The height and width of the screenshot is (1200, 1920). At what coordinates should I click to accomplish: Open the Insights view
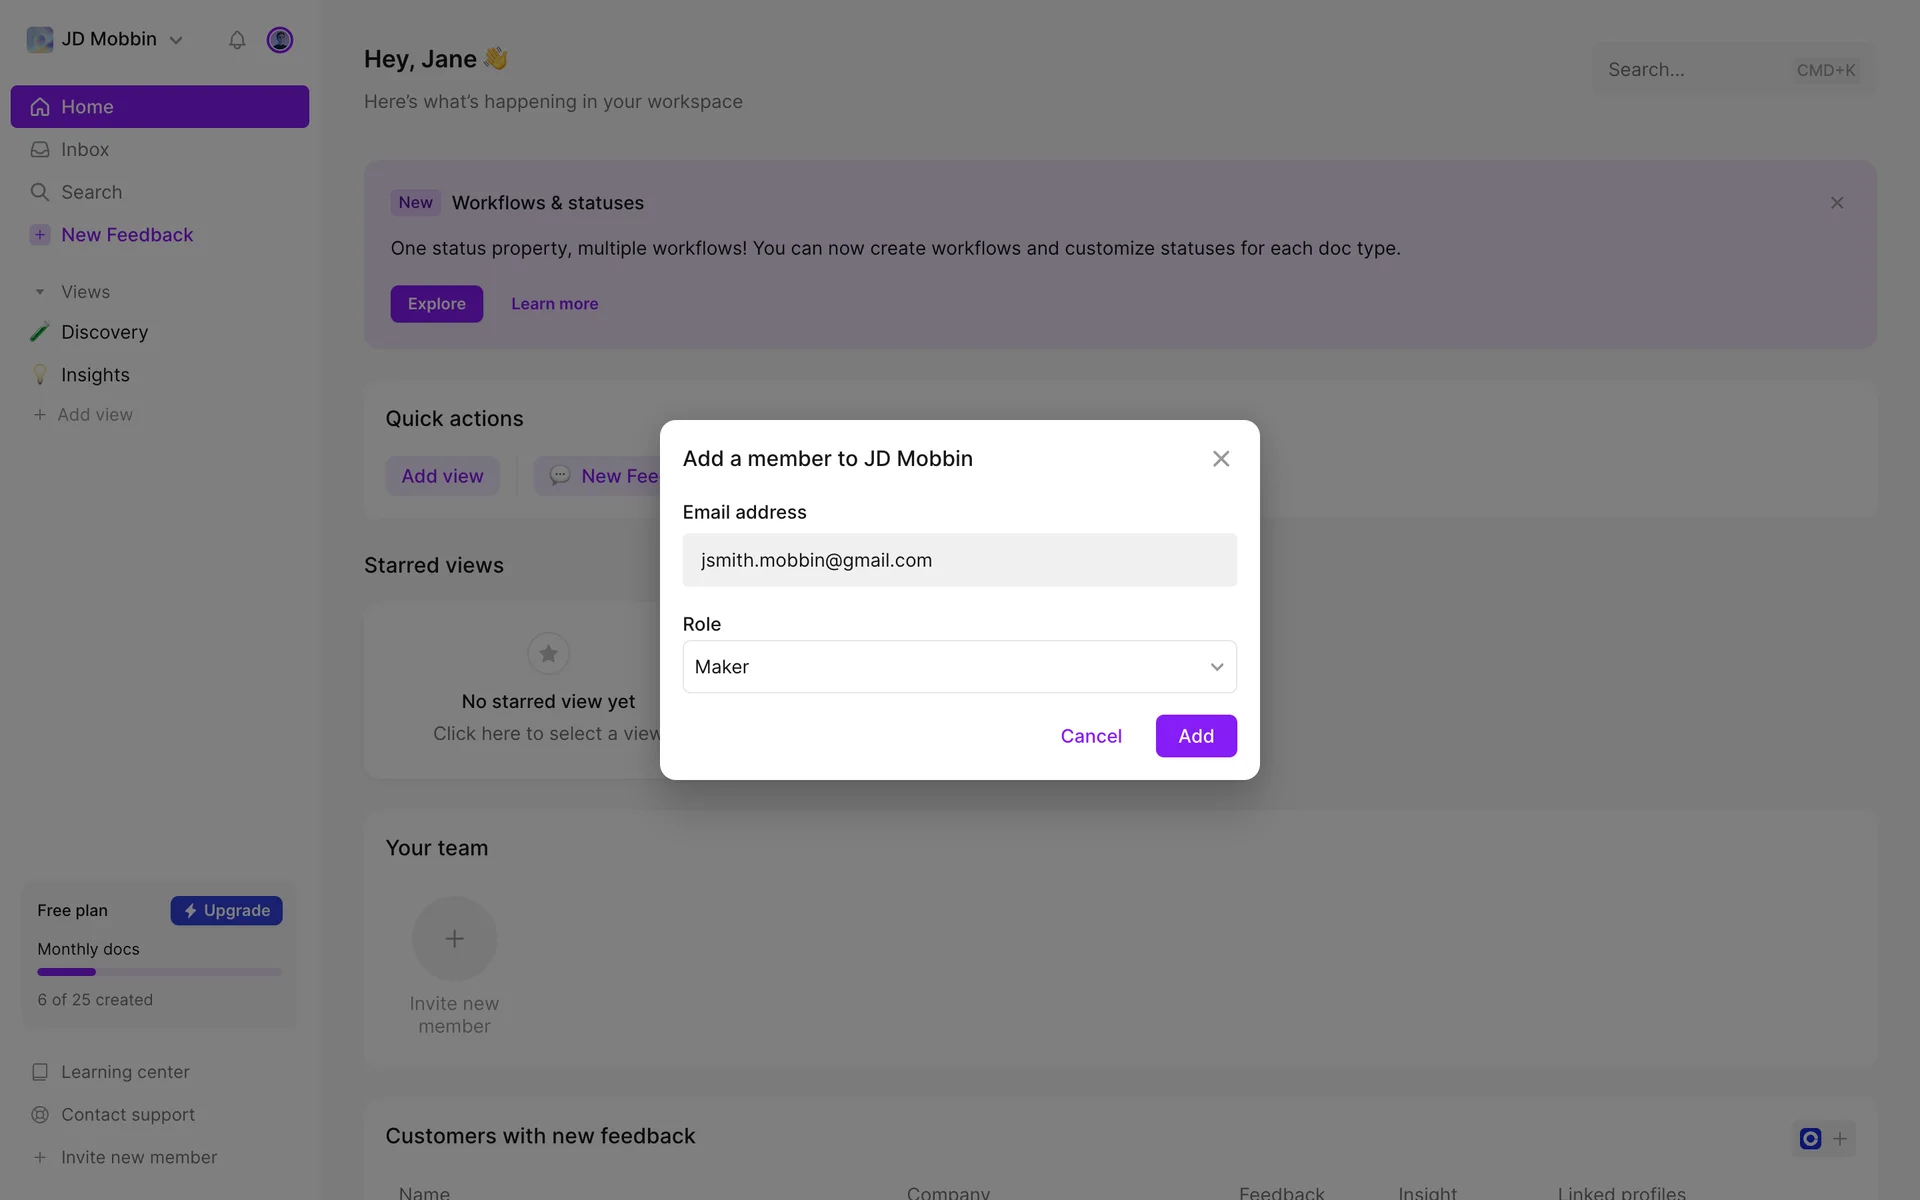click(95, 375)
